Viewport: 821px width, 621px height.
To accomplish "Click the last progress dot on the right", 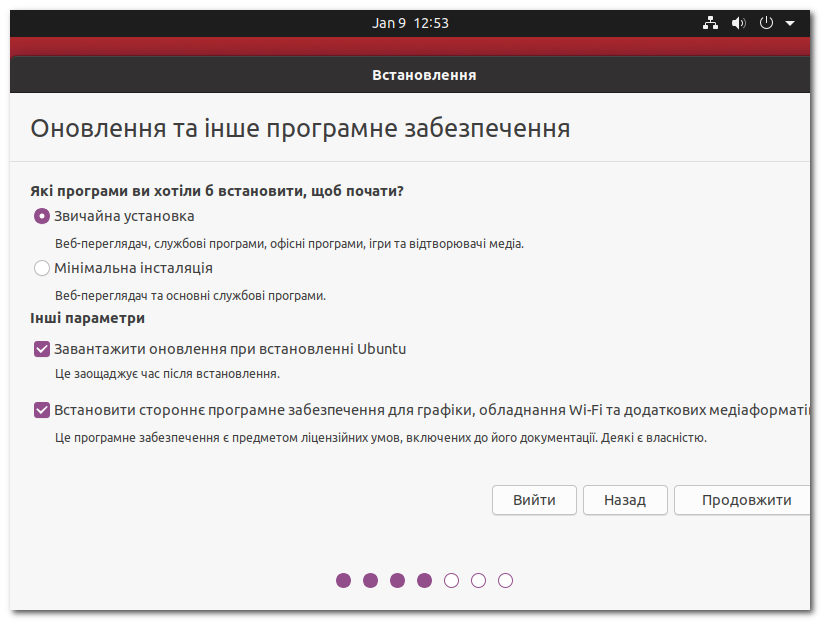I will click(506, 580).
